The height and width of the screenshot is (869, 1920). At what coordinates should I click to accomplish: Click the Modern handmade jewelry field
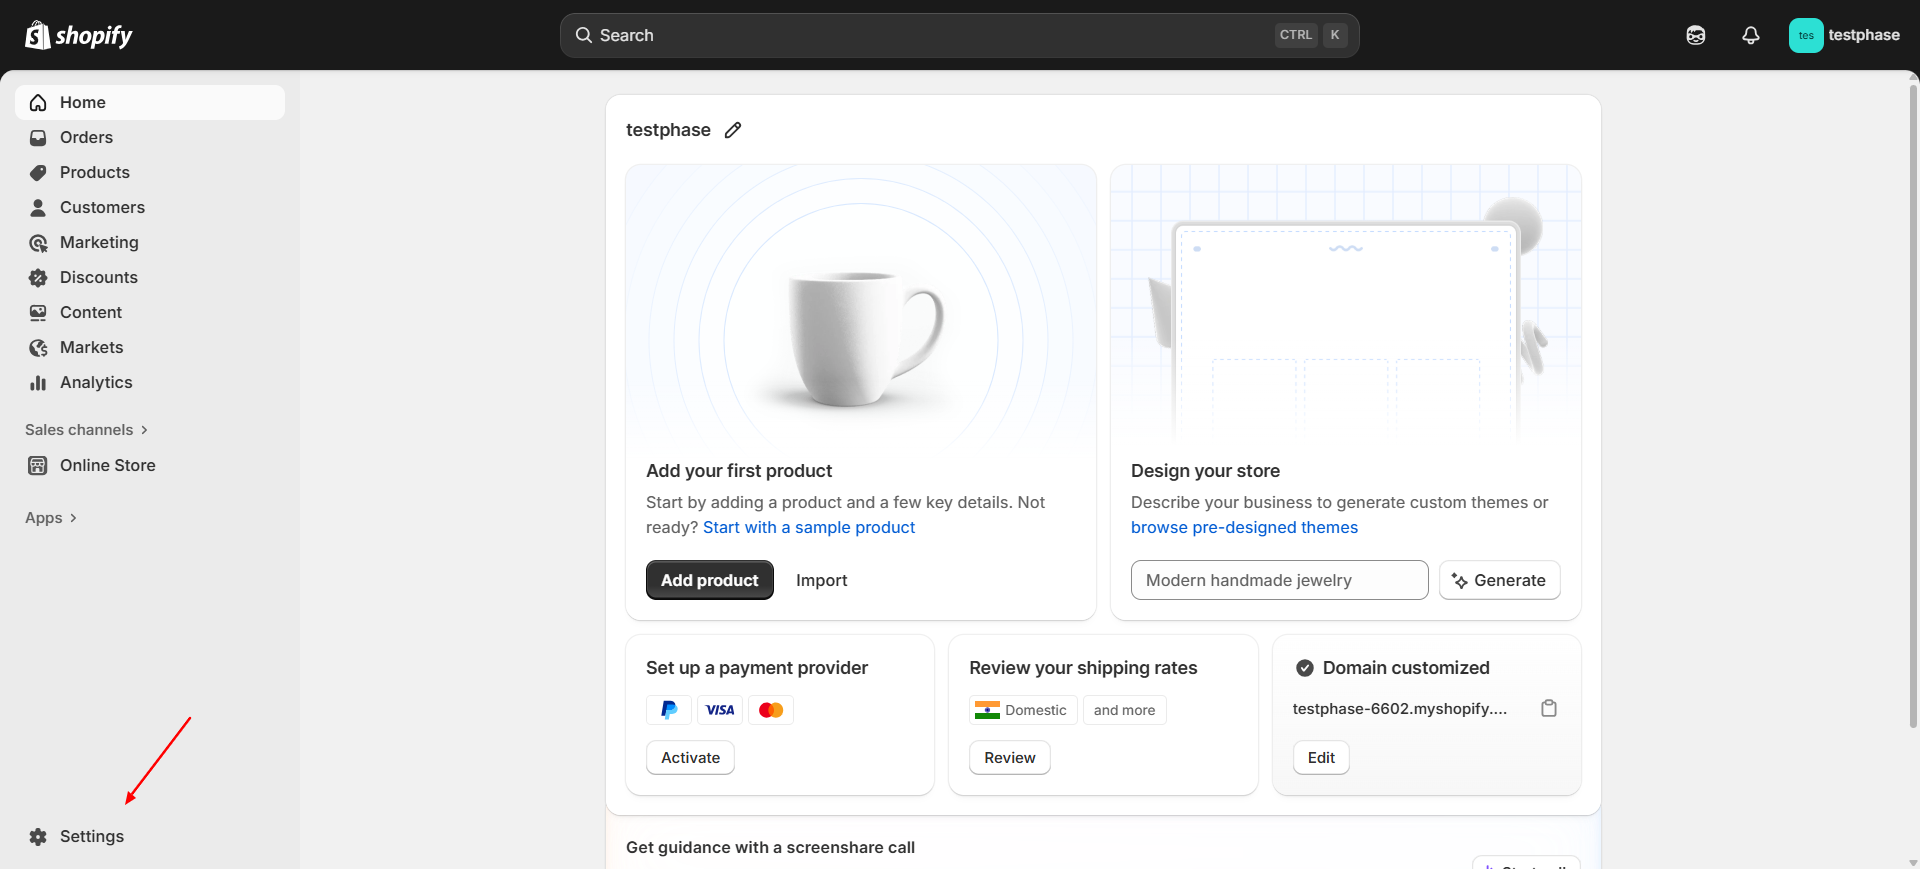tap(1280, 580)
